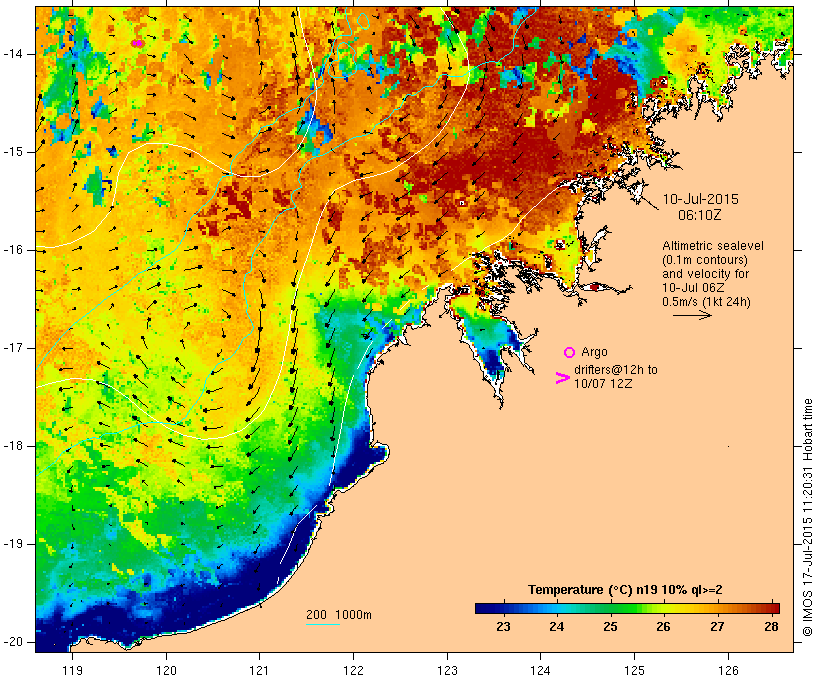Viewport: 820px width, 680px height.
Task: Click the latitude axis label -18
Action: pos(12,446)
